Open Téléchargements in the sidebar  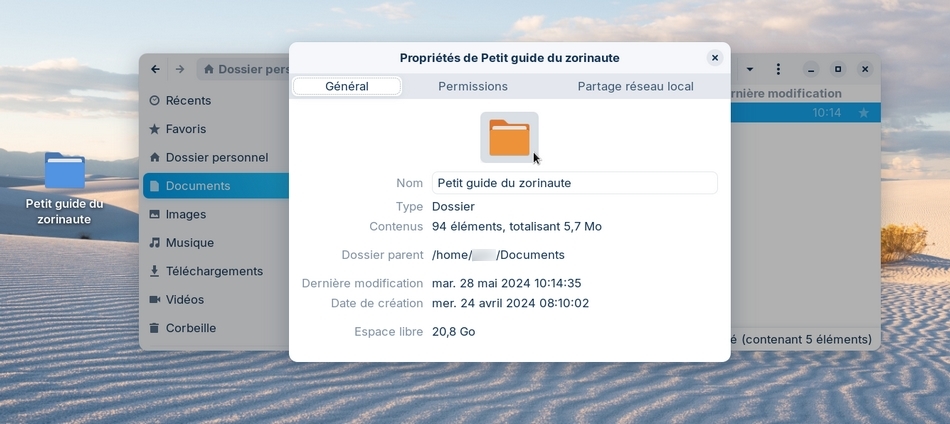coord(213,271)
